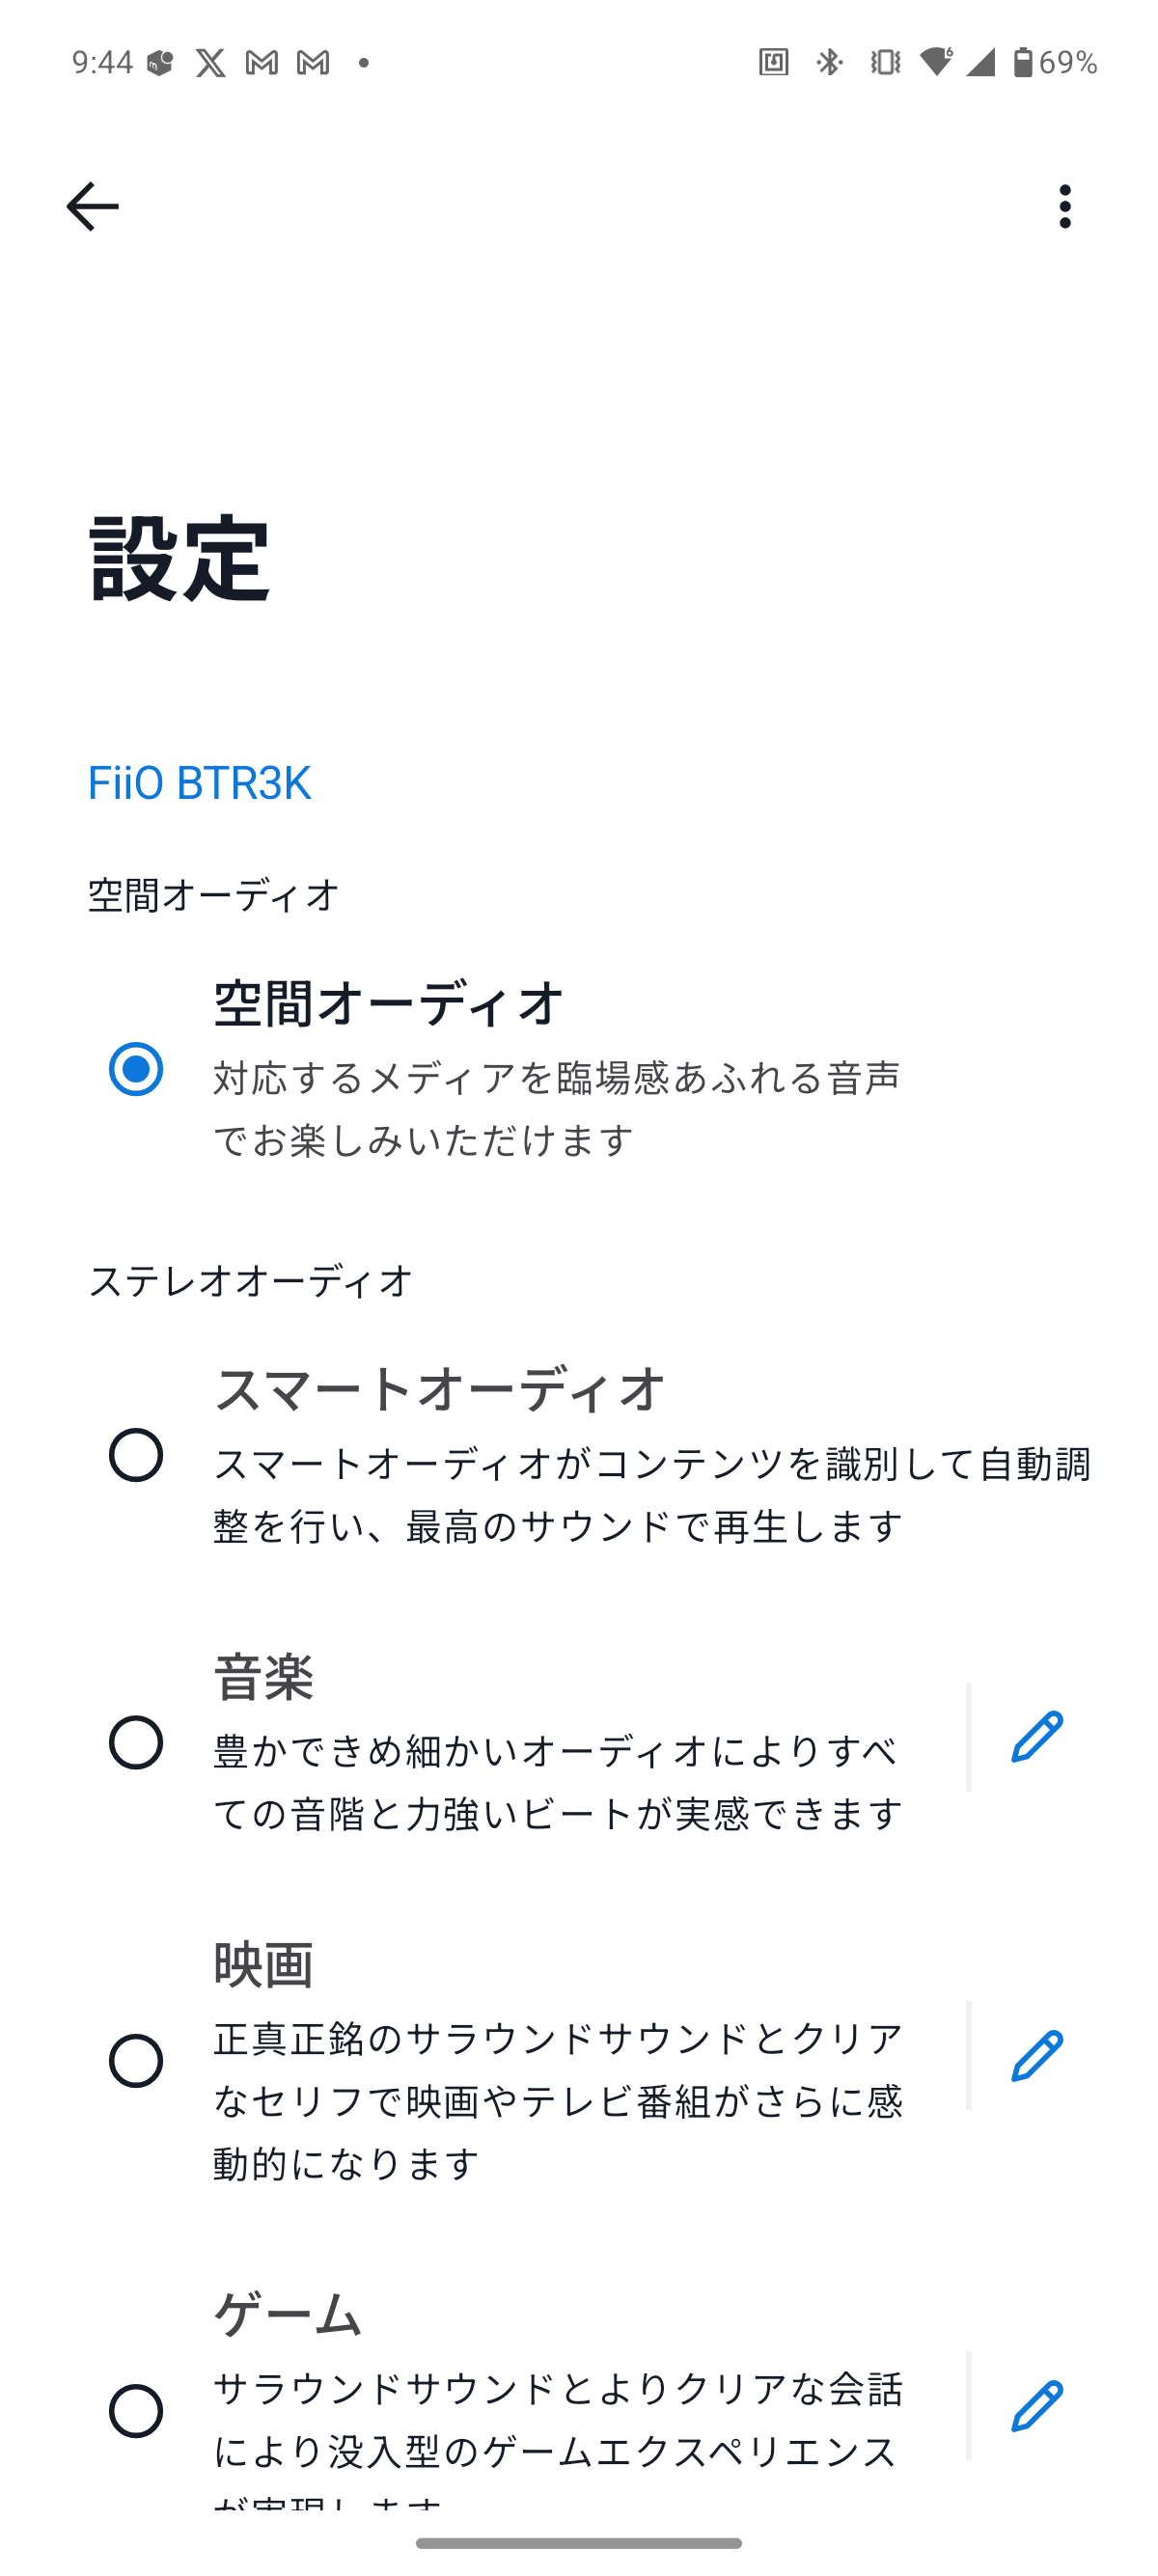Viewport: 1158px width, 2576px height.
Task: Tap the first Gmail notification icon
Action: click(262, 63)
